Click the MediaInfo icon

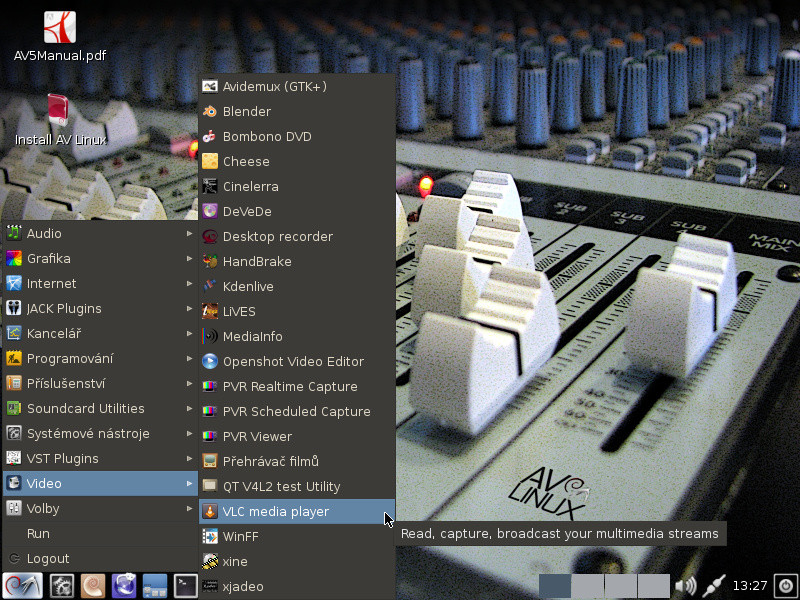(210, 336)
